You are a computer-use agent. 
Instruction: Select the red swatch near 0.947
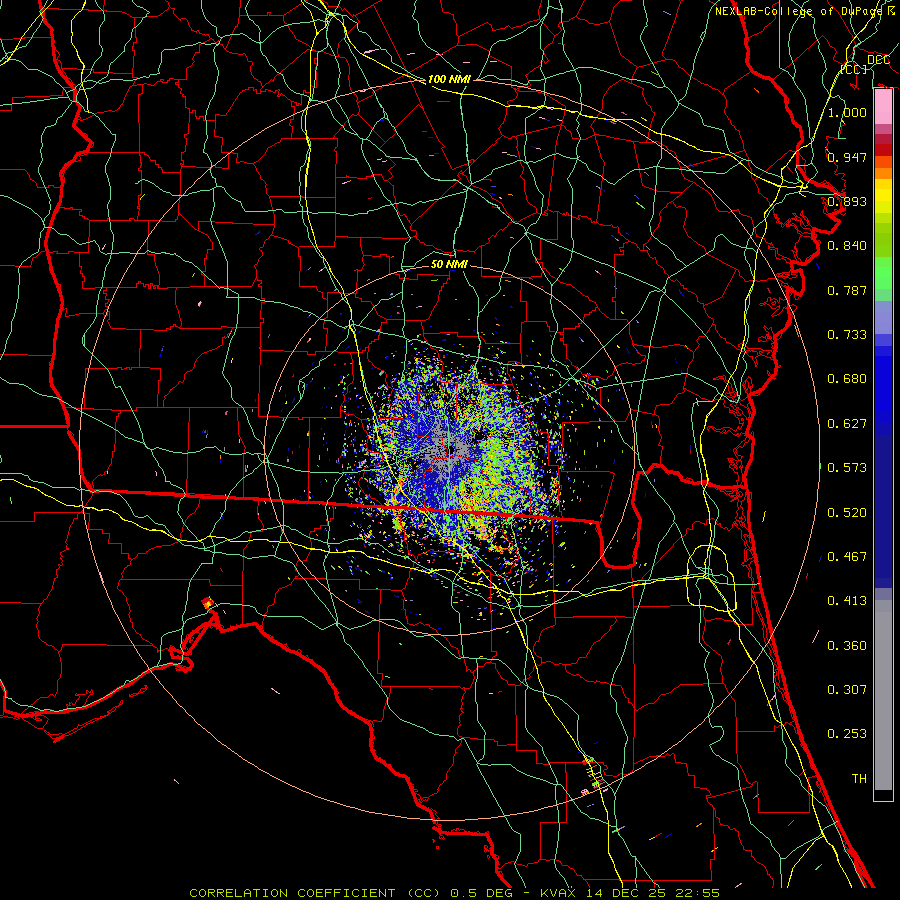pyautogui.click(x=883, y=149)
